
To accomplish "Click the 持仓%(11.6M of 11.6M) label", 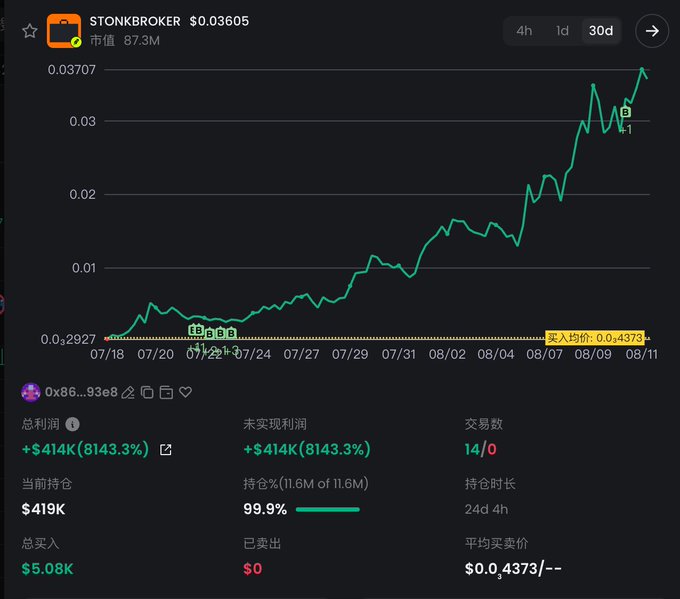I will [x=306, y=484].
